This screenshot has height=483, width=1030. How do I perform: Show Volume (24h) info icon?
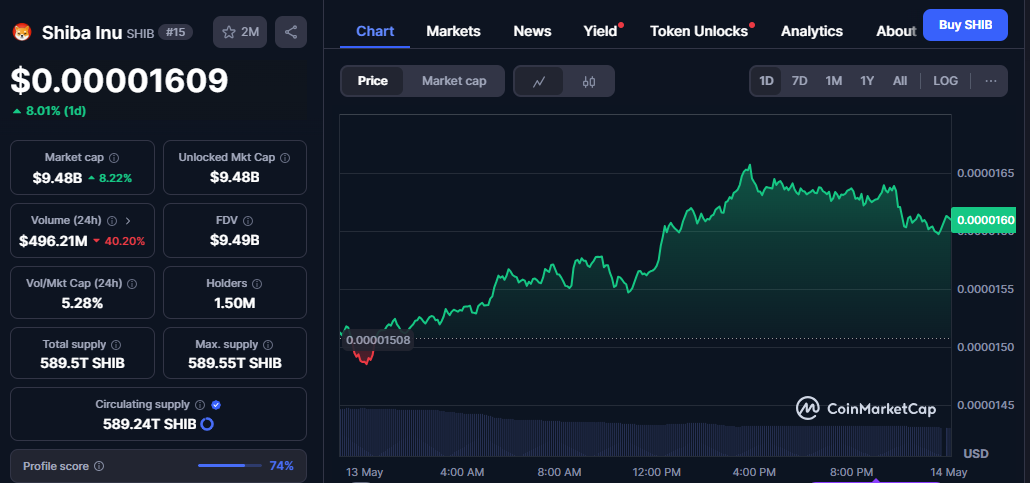pos(112,221)
